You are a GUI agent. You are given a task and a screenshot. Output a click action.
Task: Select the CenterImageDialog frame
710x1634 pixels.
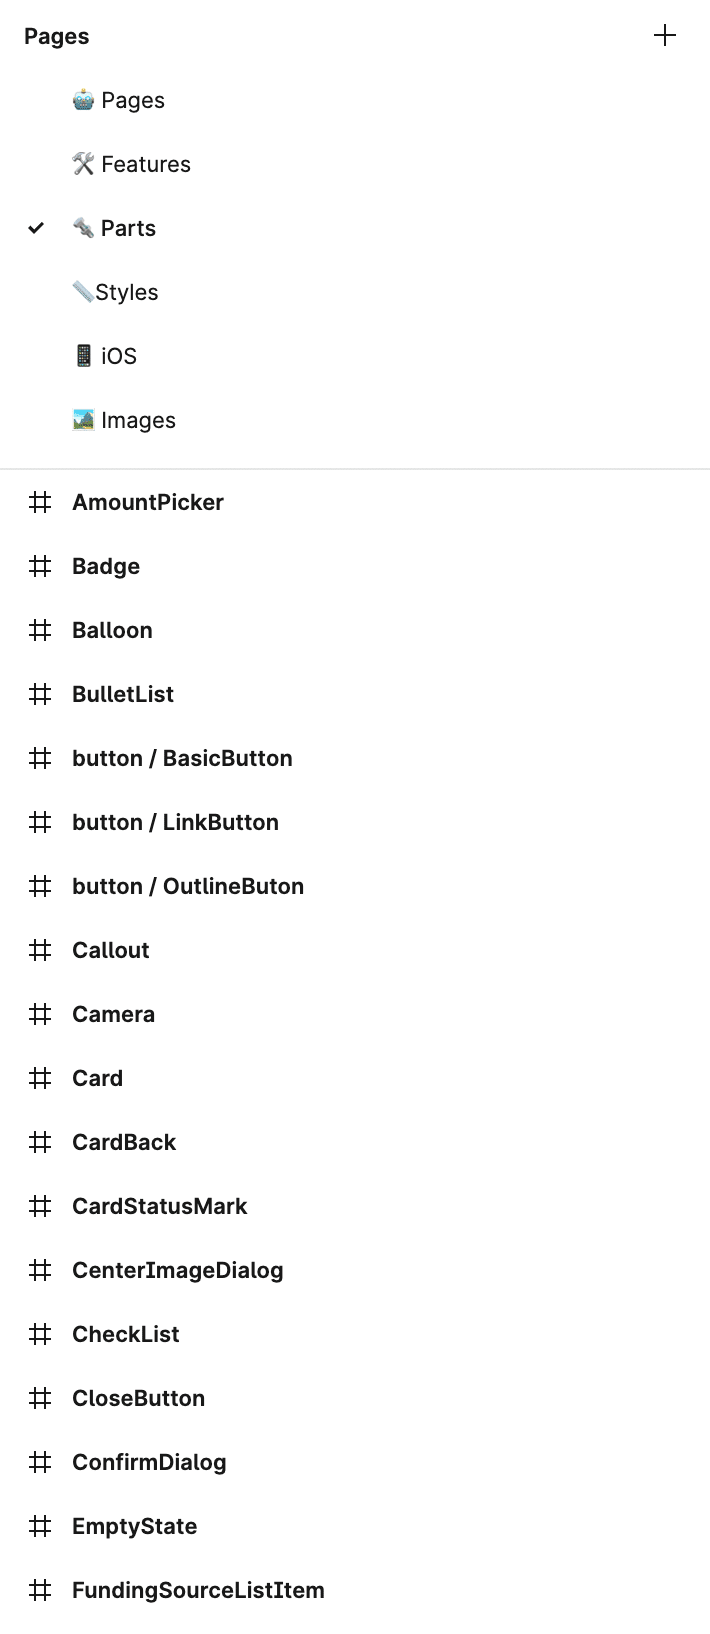coord(178,1270)
